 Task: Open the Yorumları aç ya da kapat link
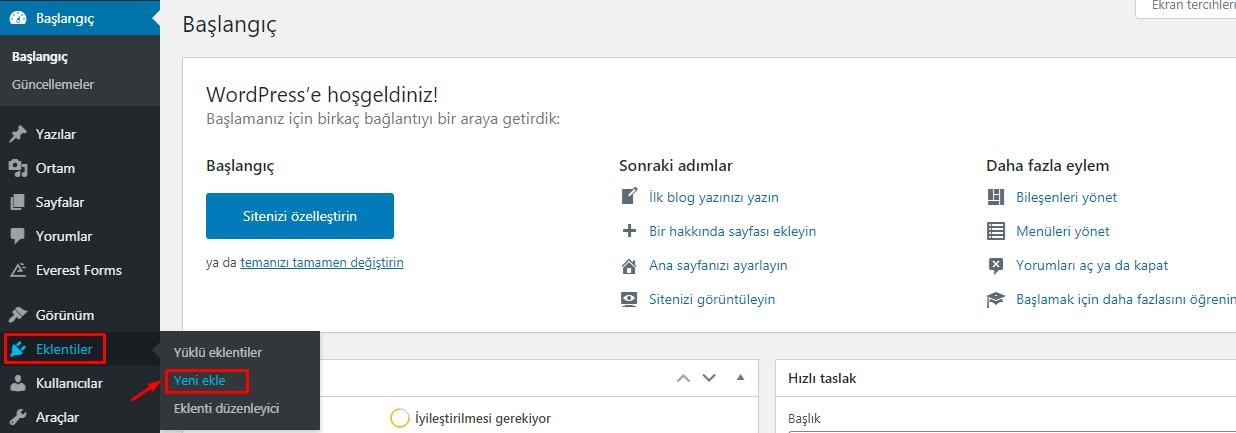click(x=1092, y=265)
